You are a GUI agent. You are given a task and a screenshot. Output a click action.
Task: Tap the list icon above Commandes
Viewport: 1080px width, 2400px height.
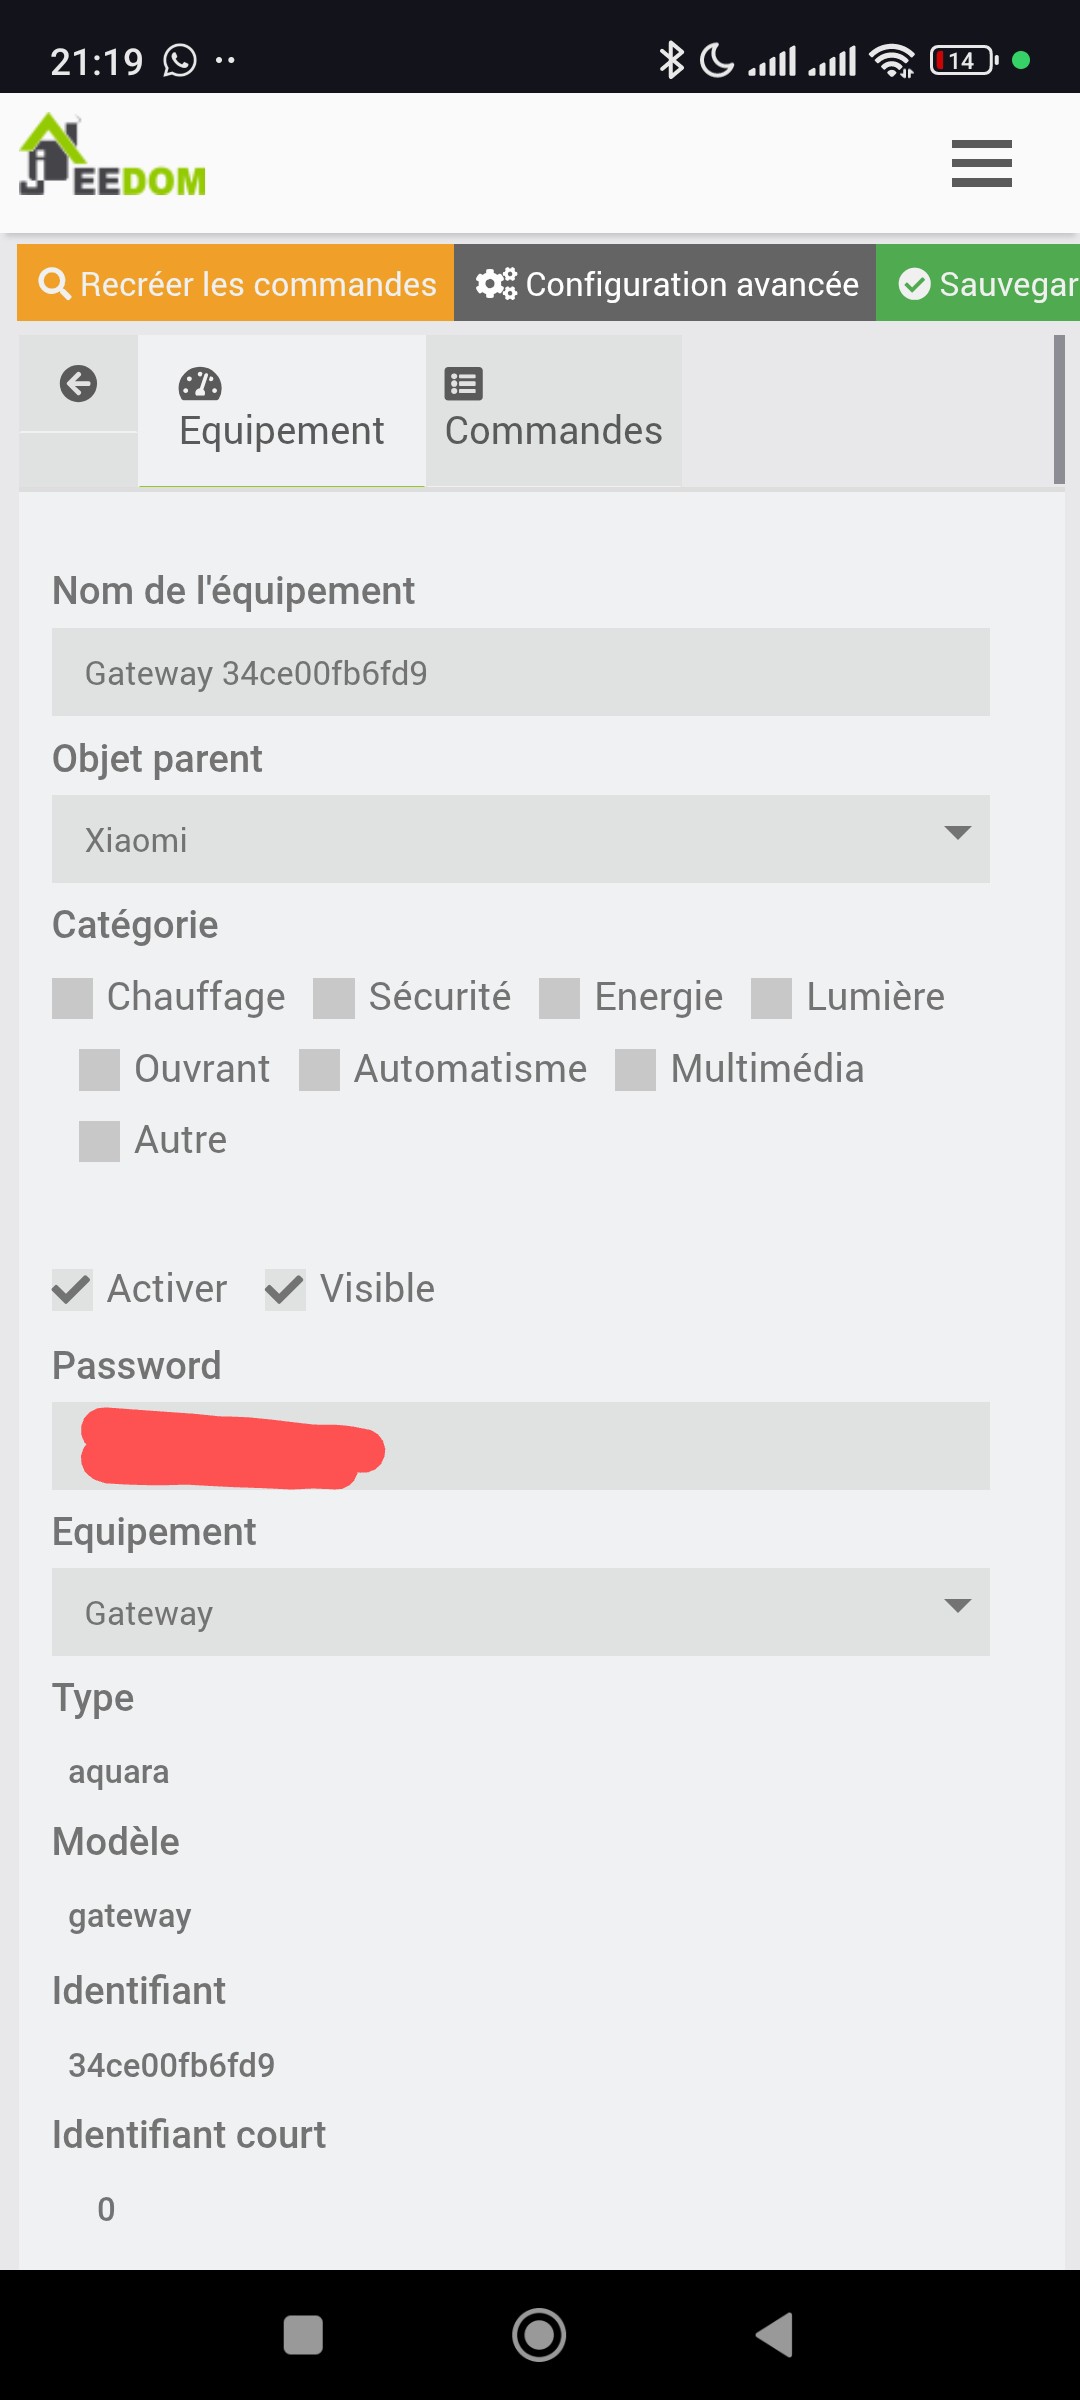[x=464, y=384]
